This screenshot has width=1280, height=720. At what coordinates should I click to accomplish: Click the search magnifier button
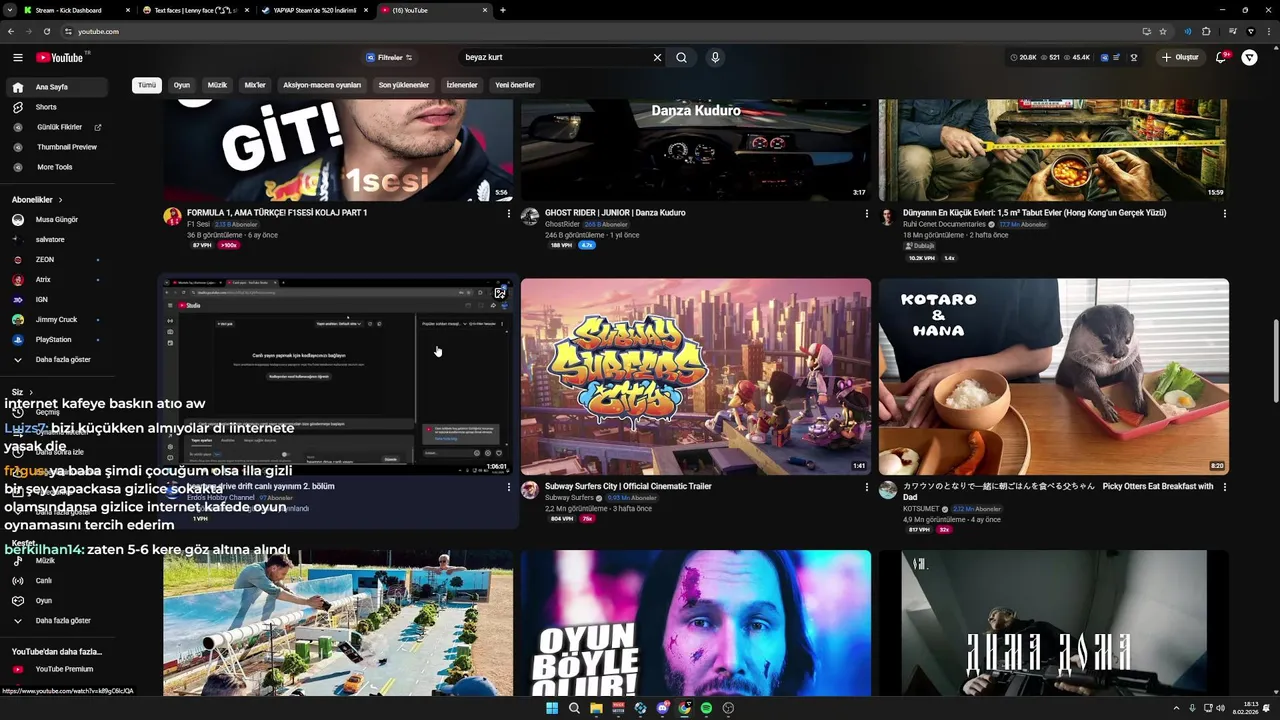click(681, 58)
